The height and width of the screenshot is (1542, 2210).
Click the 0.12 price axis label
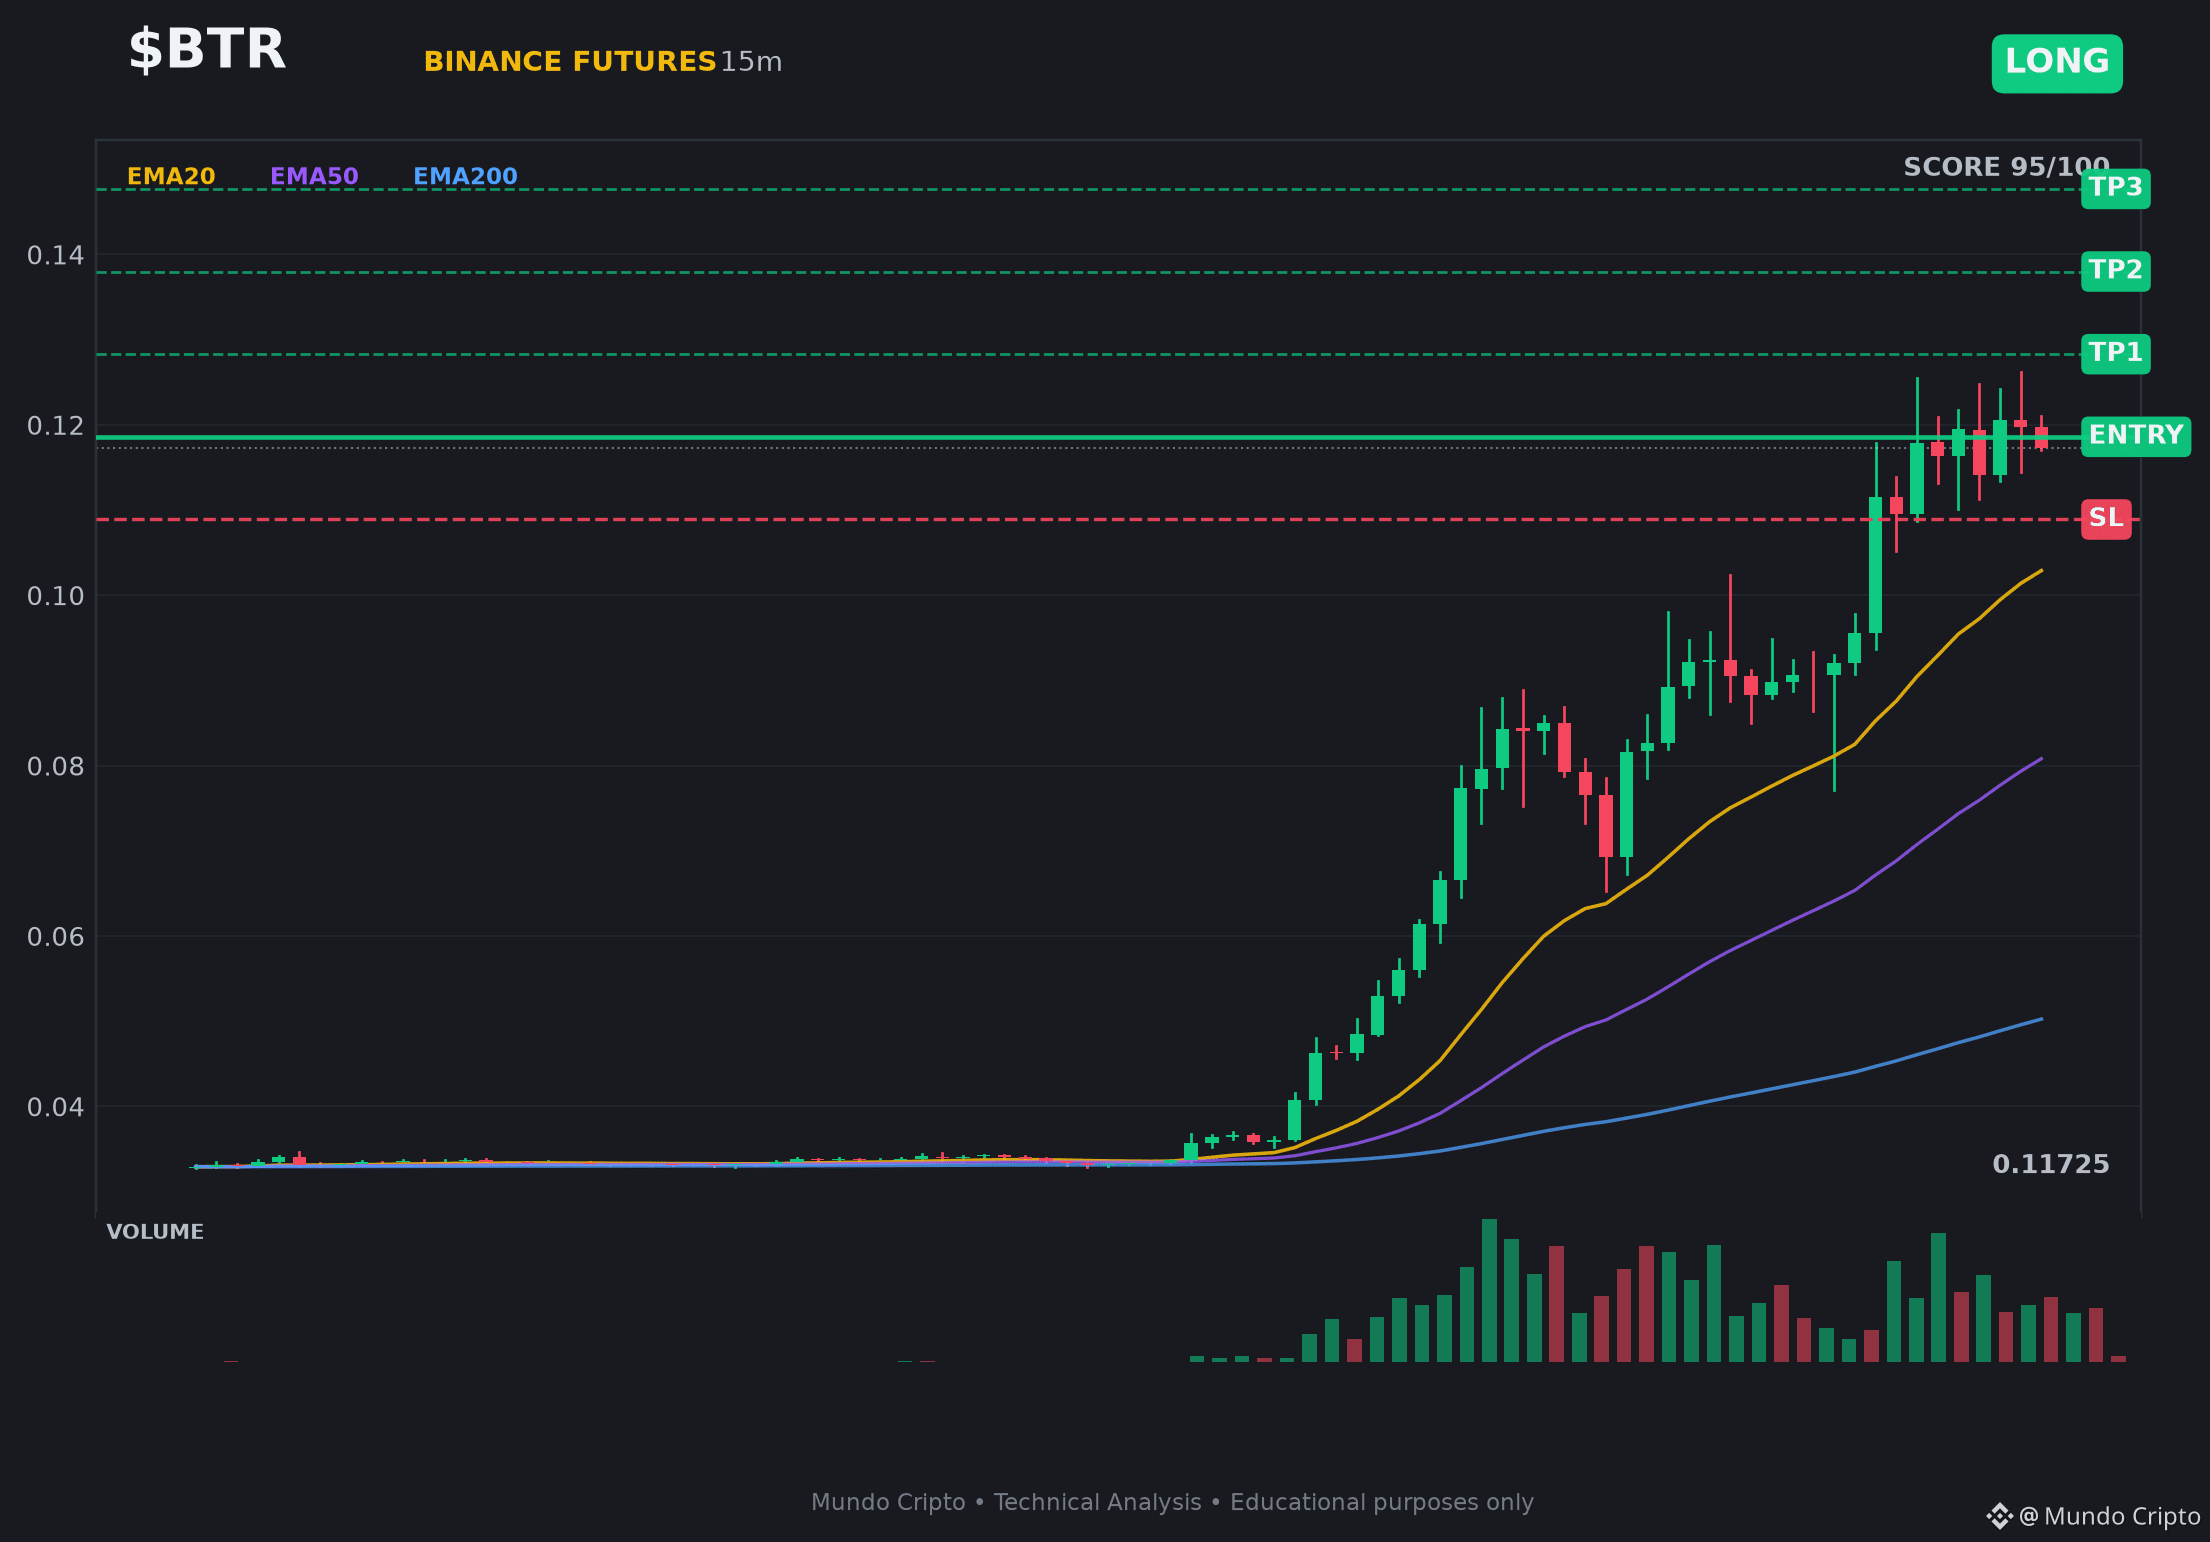click(56, 426)
